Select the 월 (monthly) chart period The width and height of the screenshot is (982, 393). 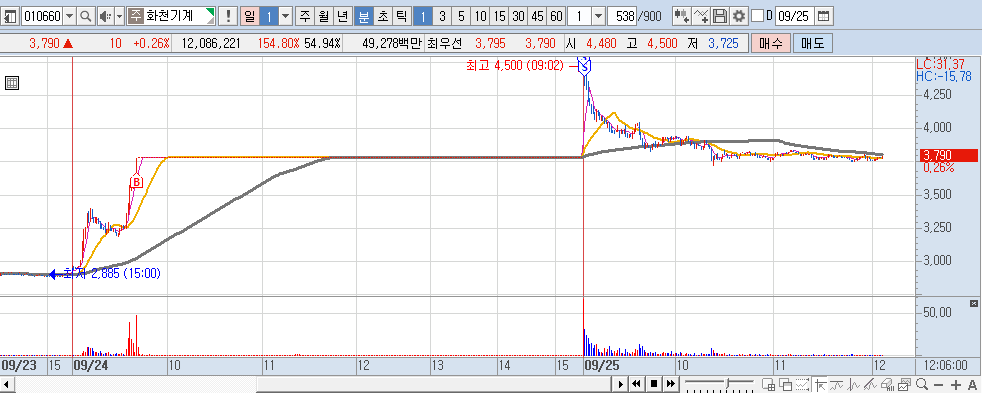point(323,16)
